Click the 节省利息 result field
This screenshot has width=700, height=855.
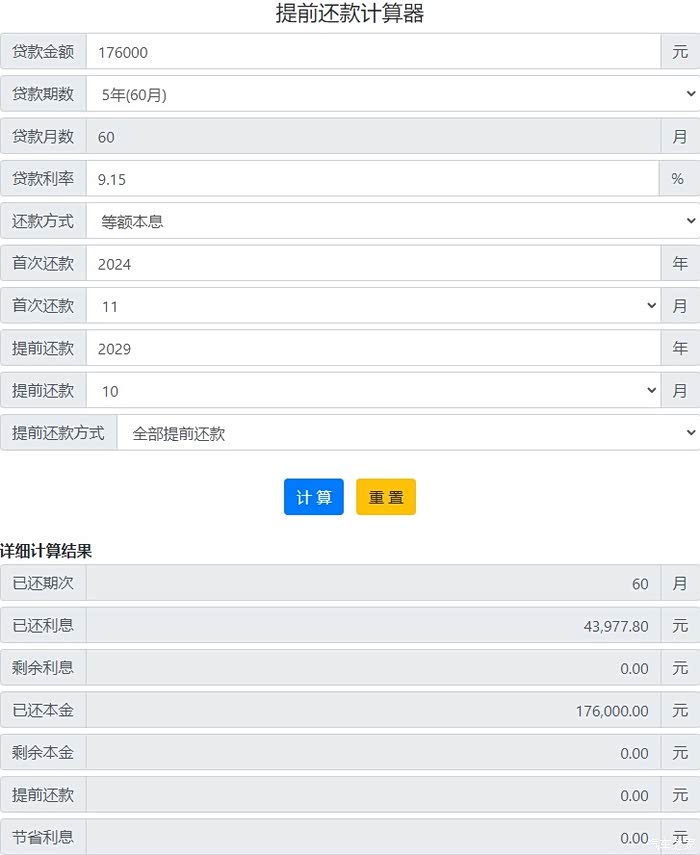pyautogui.click(x=373, y=837)
